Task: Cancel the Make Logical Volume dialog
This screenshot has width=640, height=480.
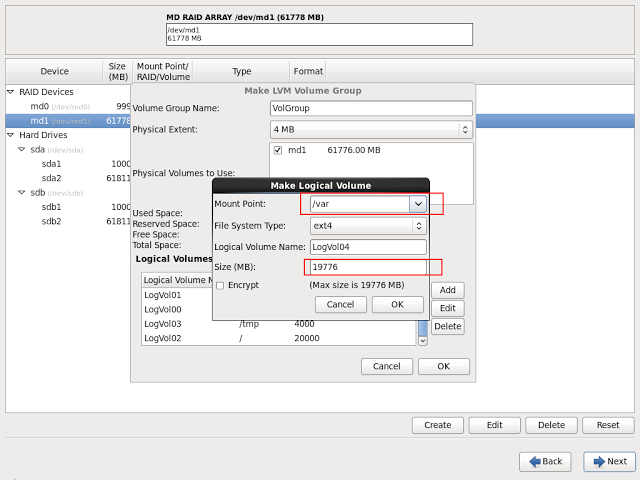Action: click(340, 304)
